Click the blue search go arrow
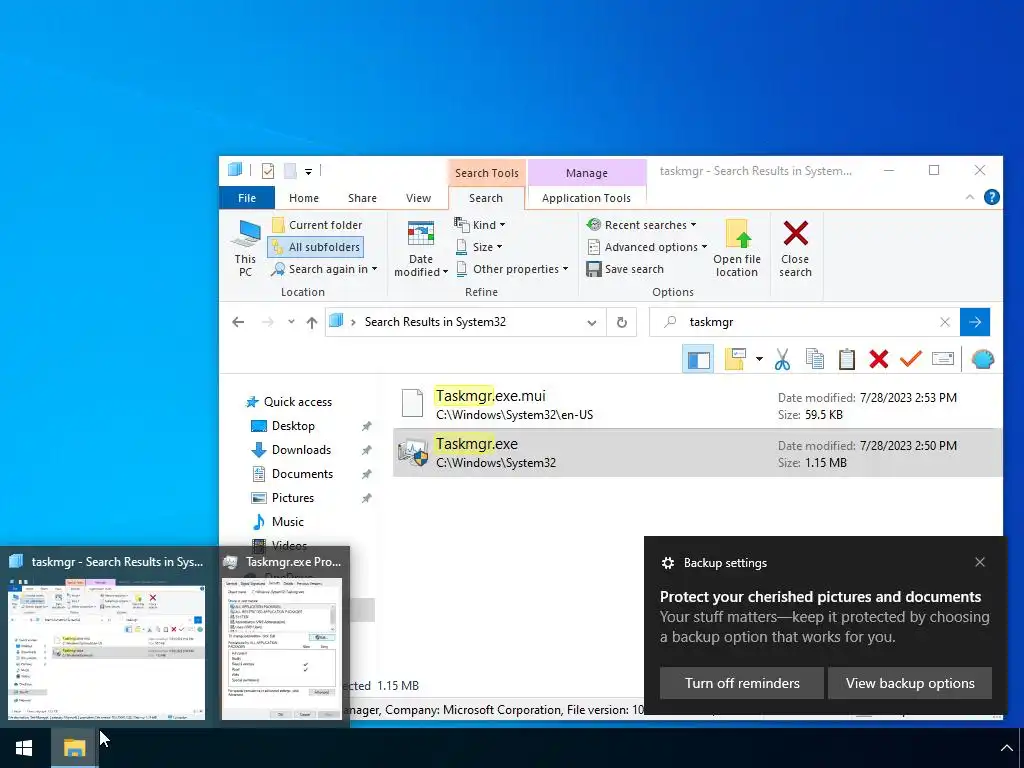This screenshot has height=768, width=1024. point(975,322)
